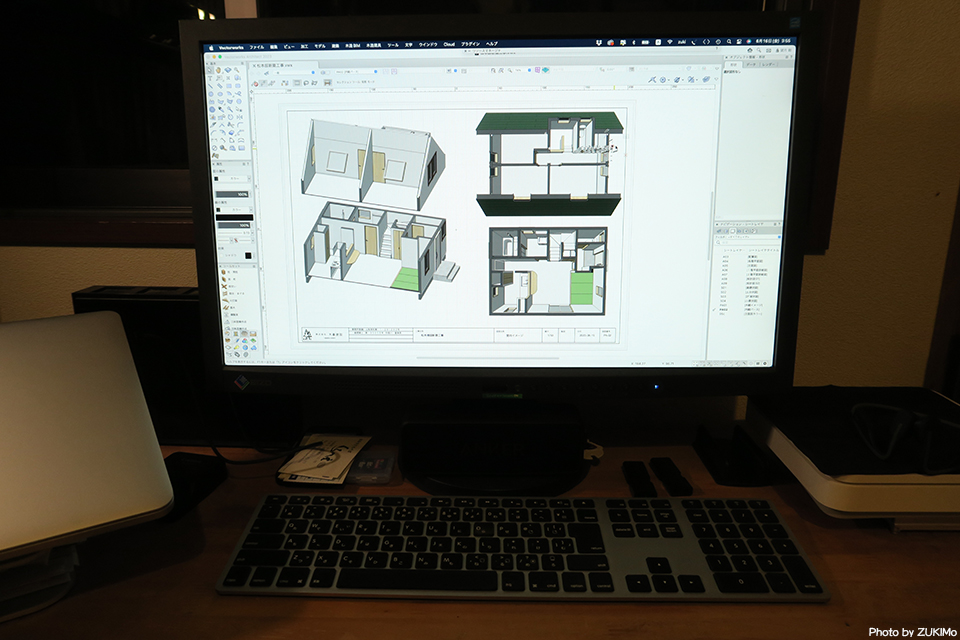Open the モデル menu
Screen dimensions: 960x640
[320, 46]
